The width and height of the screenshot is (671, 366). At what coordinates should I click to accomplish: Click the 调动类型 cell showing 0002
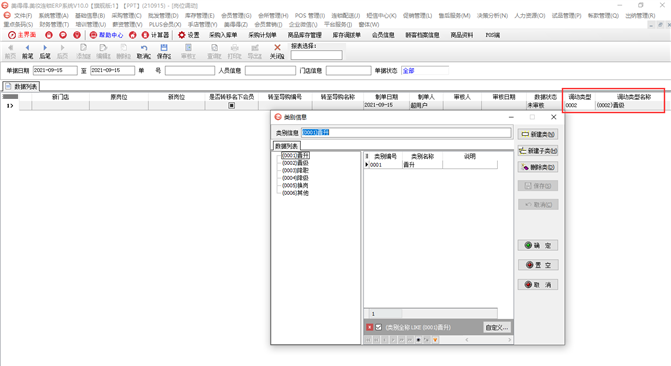tap(579, 105)
